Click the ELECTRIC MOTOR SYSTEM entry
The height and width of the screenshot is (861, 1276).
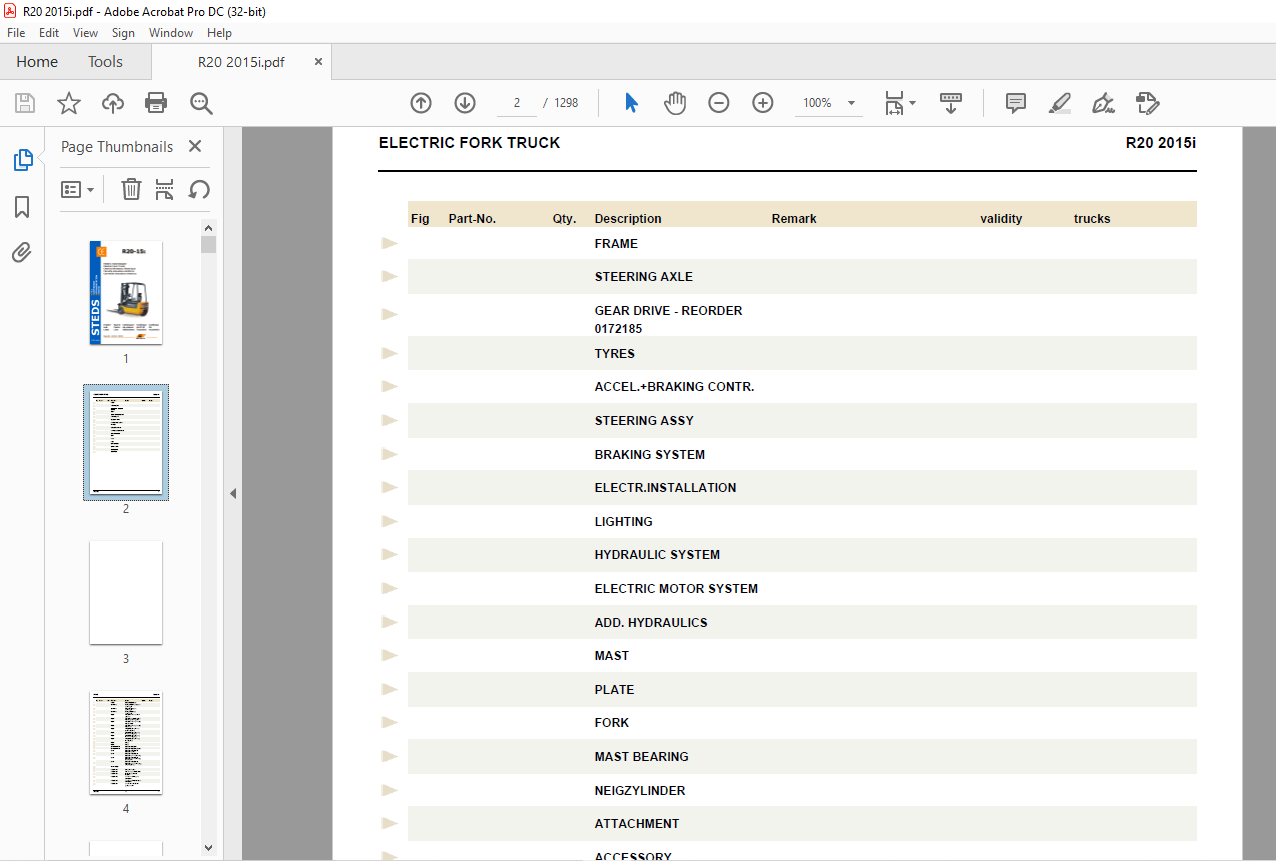[x=676, y=588]
